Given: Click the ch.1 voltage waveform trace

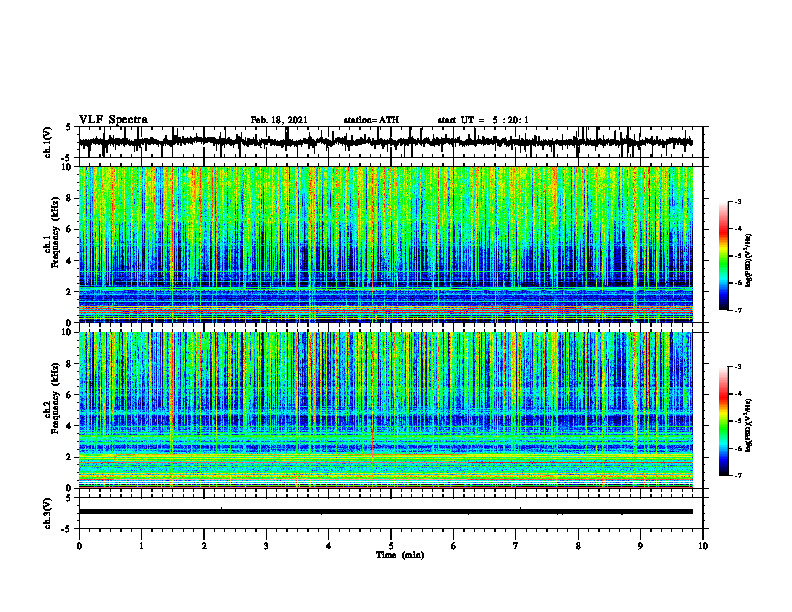Looking at the screenshot, I should (x=385, y=142).
